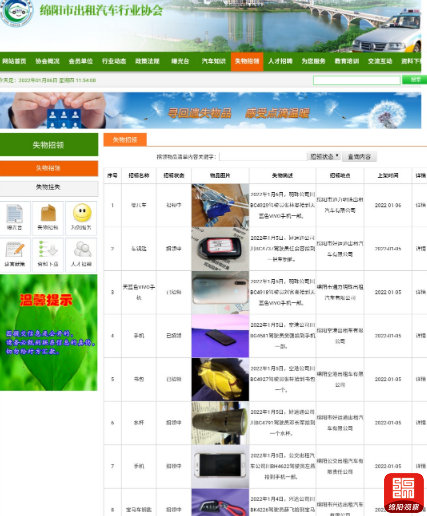The image size is (427, 516).
Task: Open the 汽车知识 nav item
Action: click(x=214, y=61)
